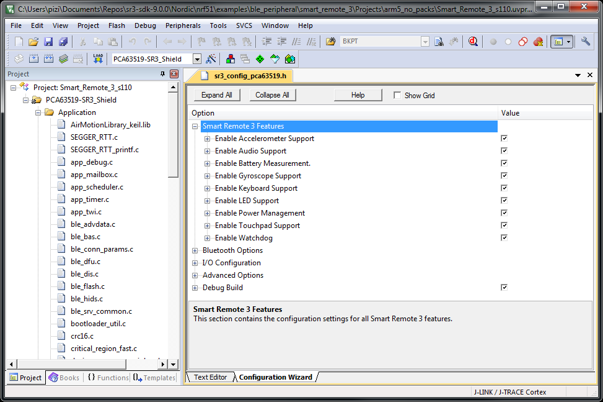Switch to the Books panel tab

pyautogui.click(x=65, y=377)
